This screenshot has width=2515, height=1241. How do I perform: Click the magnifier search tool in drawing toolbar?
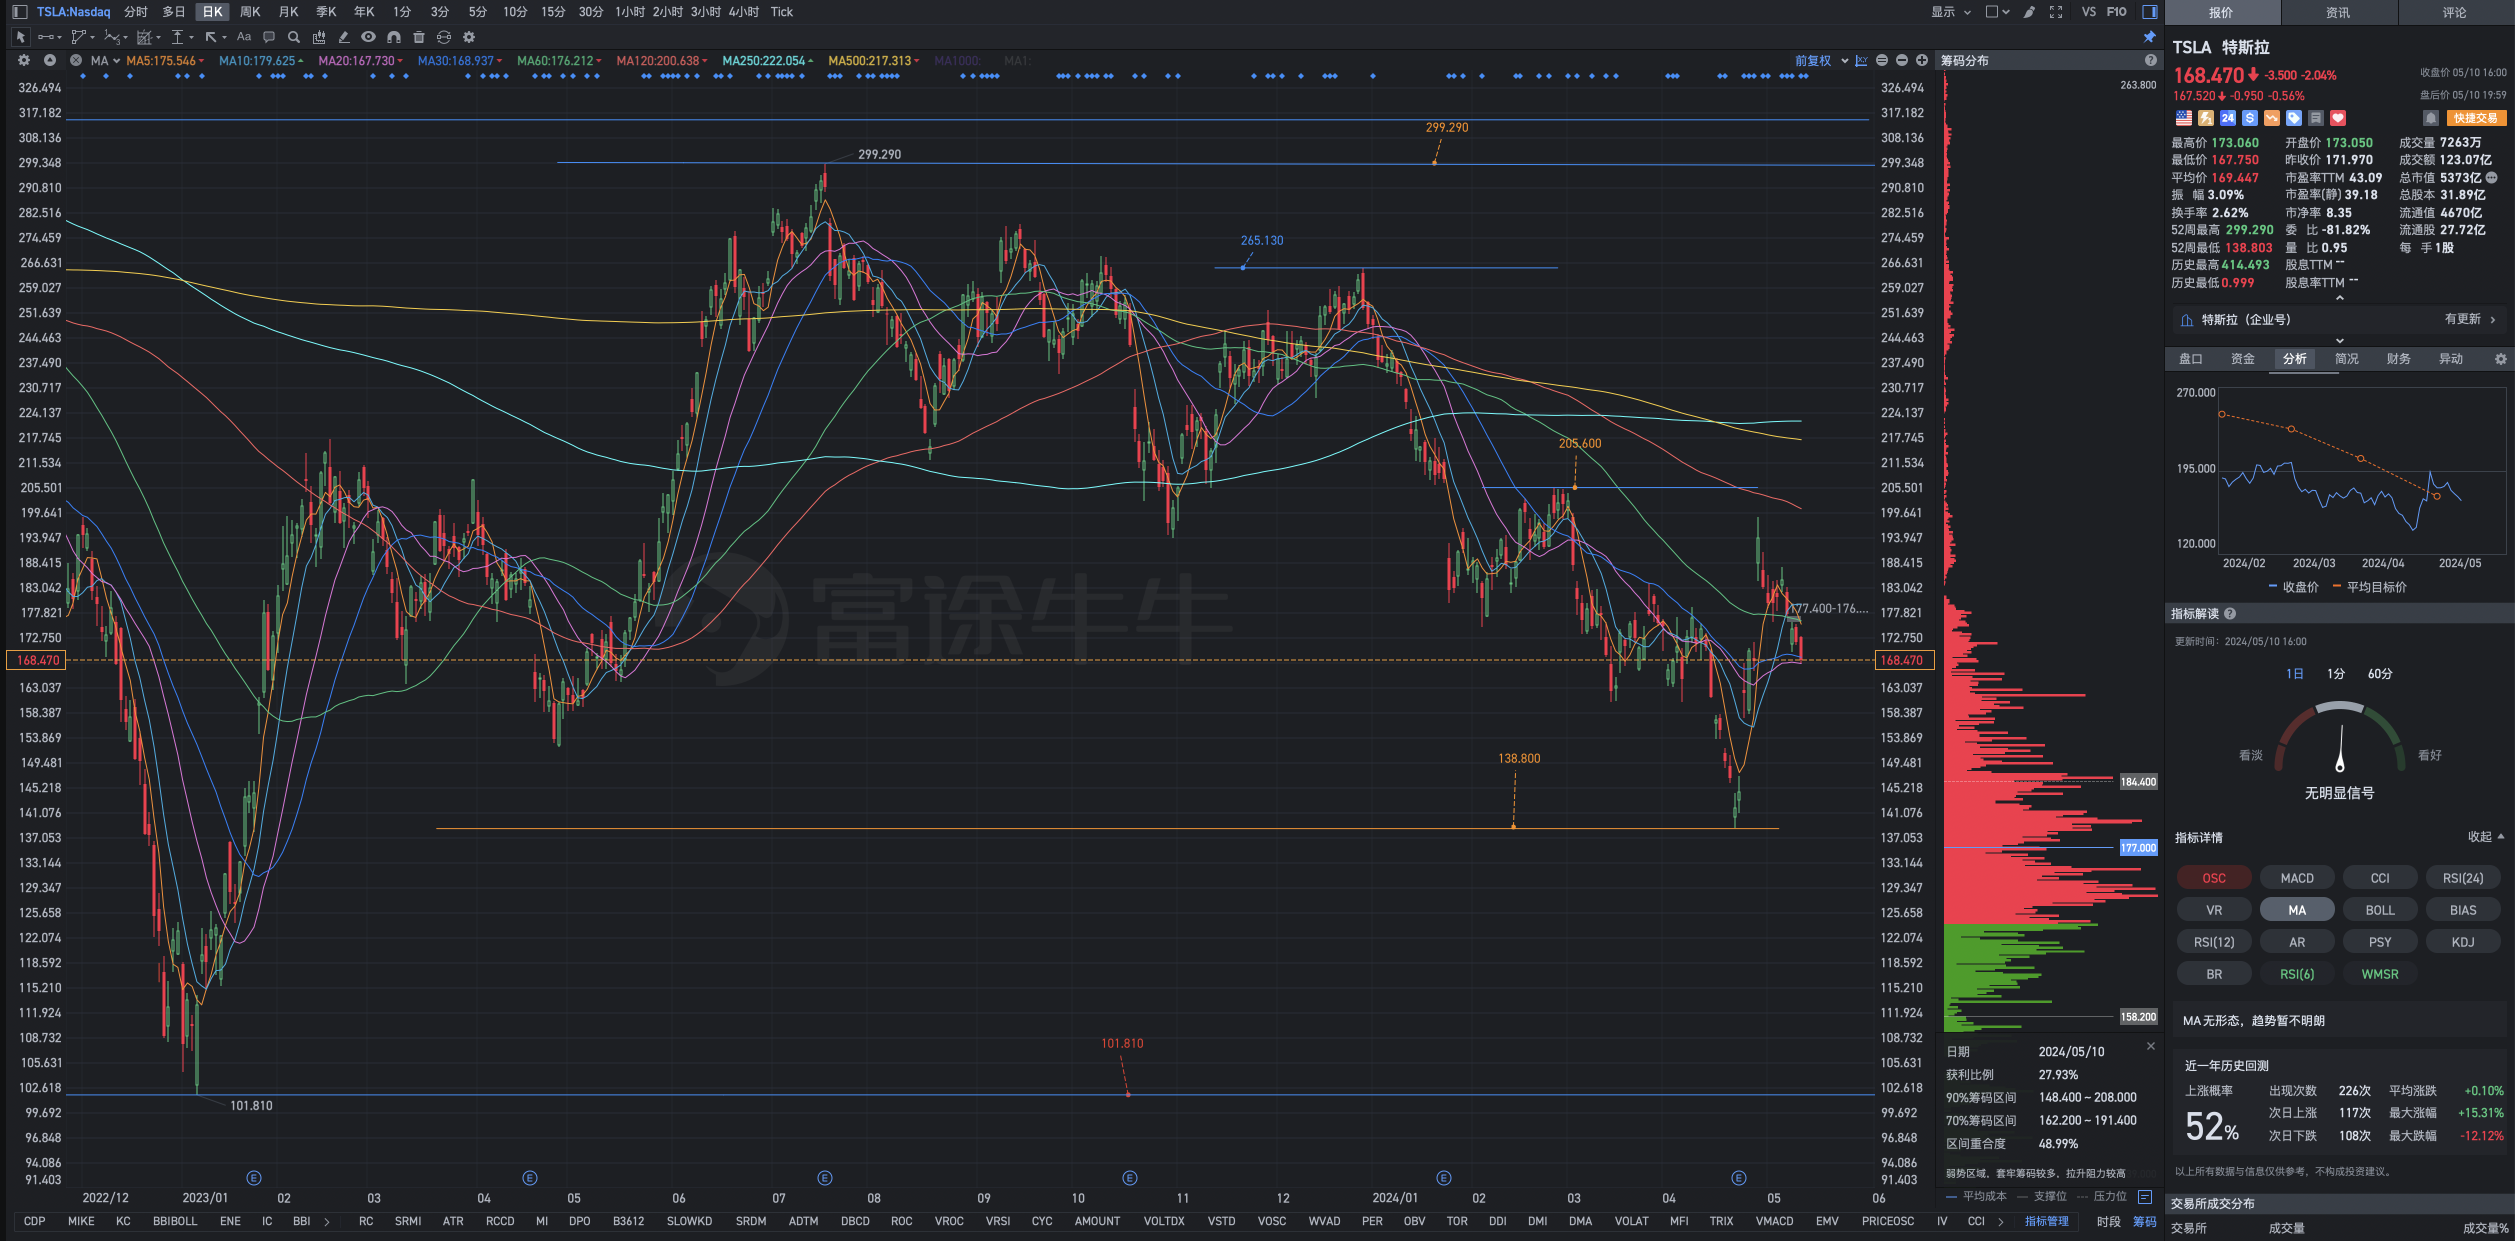294,37
